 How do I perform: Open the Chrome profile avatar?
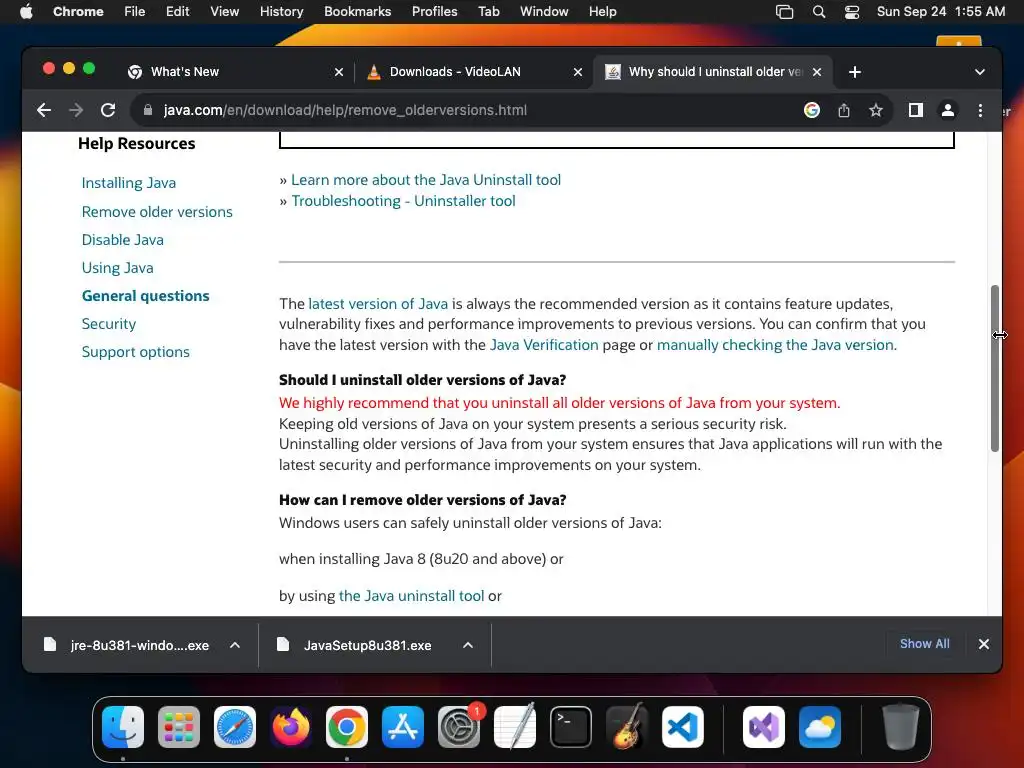click(948, 110)
